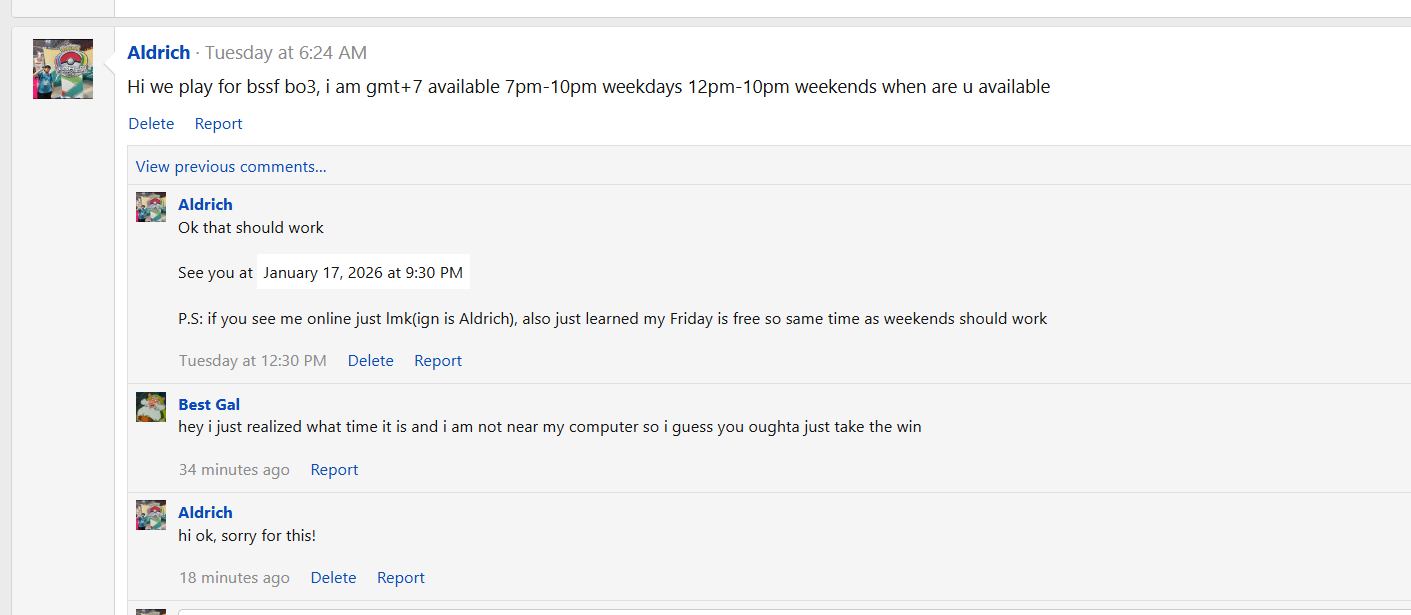Report Best Gal's comment
The image size is (1411, 615).
click(x=334, y=470)
